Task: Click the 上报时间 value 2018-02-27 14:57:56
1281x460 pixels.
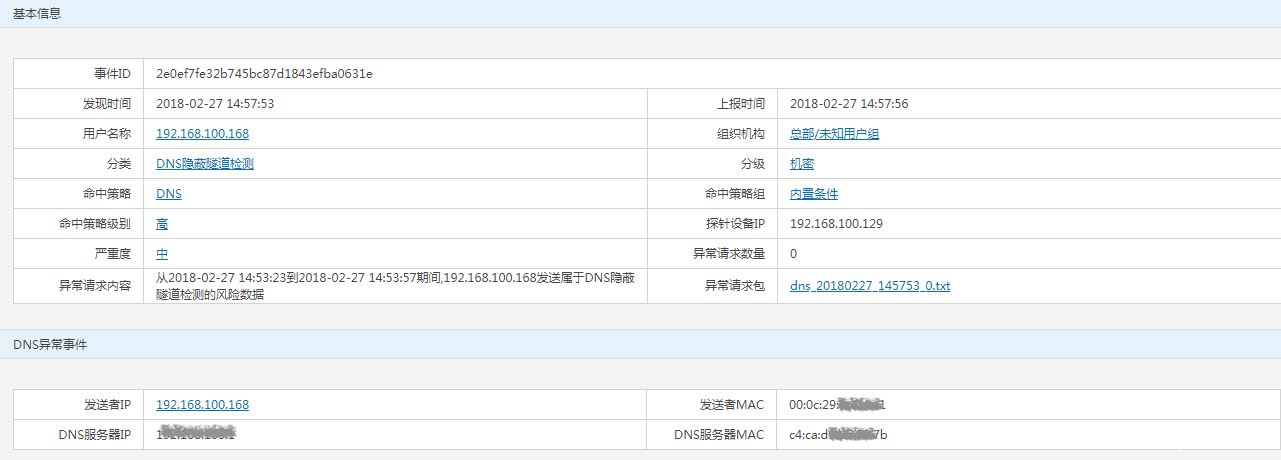Action: pyautogui.click(x=848, y=104)
